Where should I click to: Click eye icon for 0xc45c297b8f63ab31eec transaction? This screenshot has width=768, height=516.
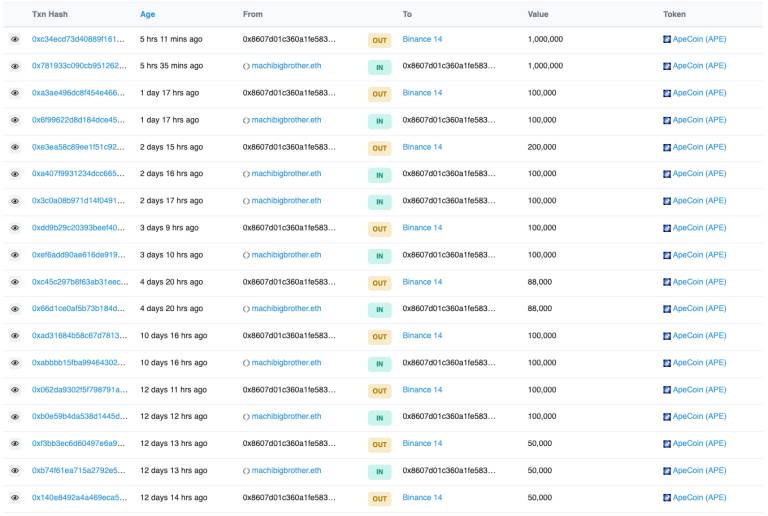click(x=15, y=282)
